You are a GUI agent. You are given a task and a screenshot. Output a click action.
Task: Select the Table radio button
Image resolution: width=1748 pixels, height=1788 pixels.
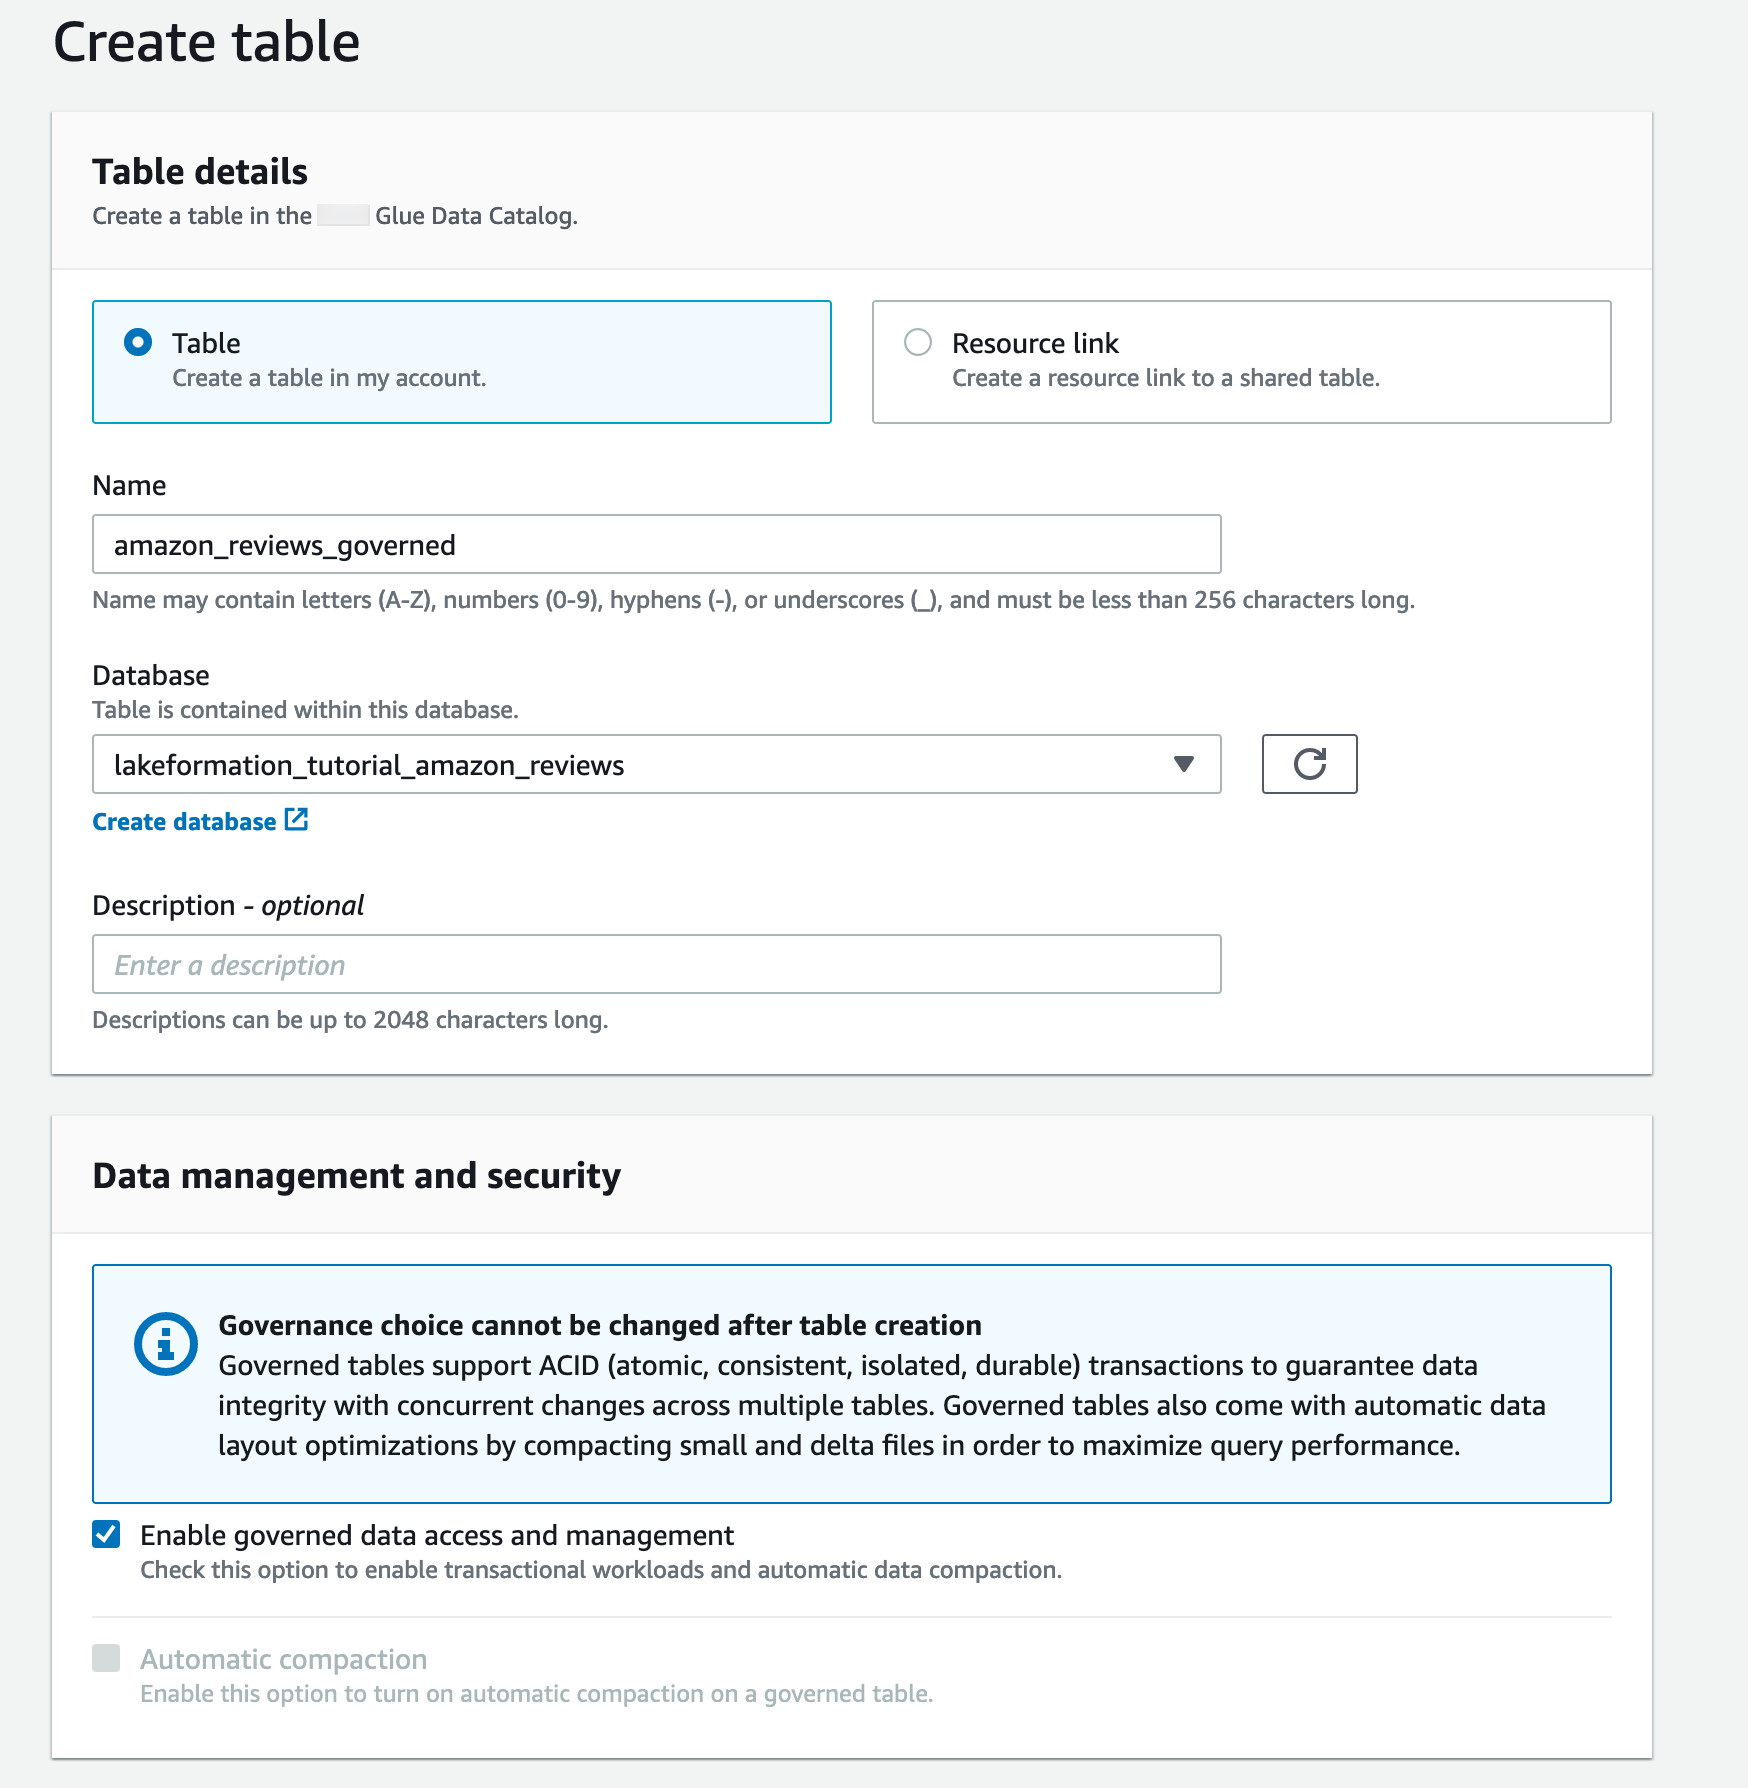138,343
